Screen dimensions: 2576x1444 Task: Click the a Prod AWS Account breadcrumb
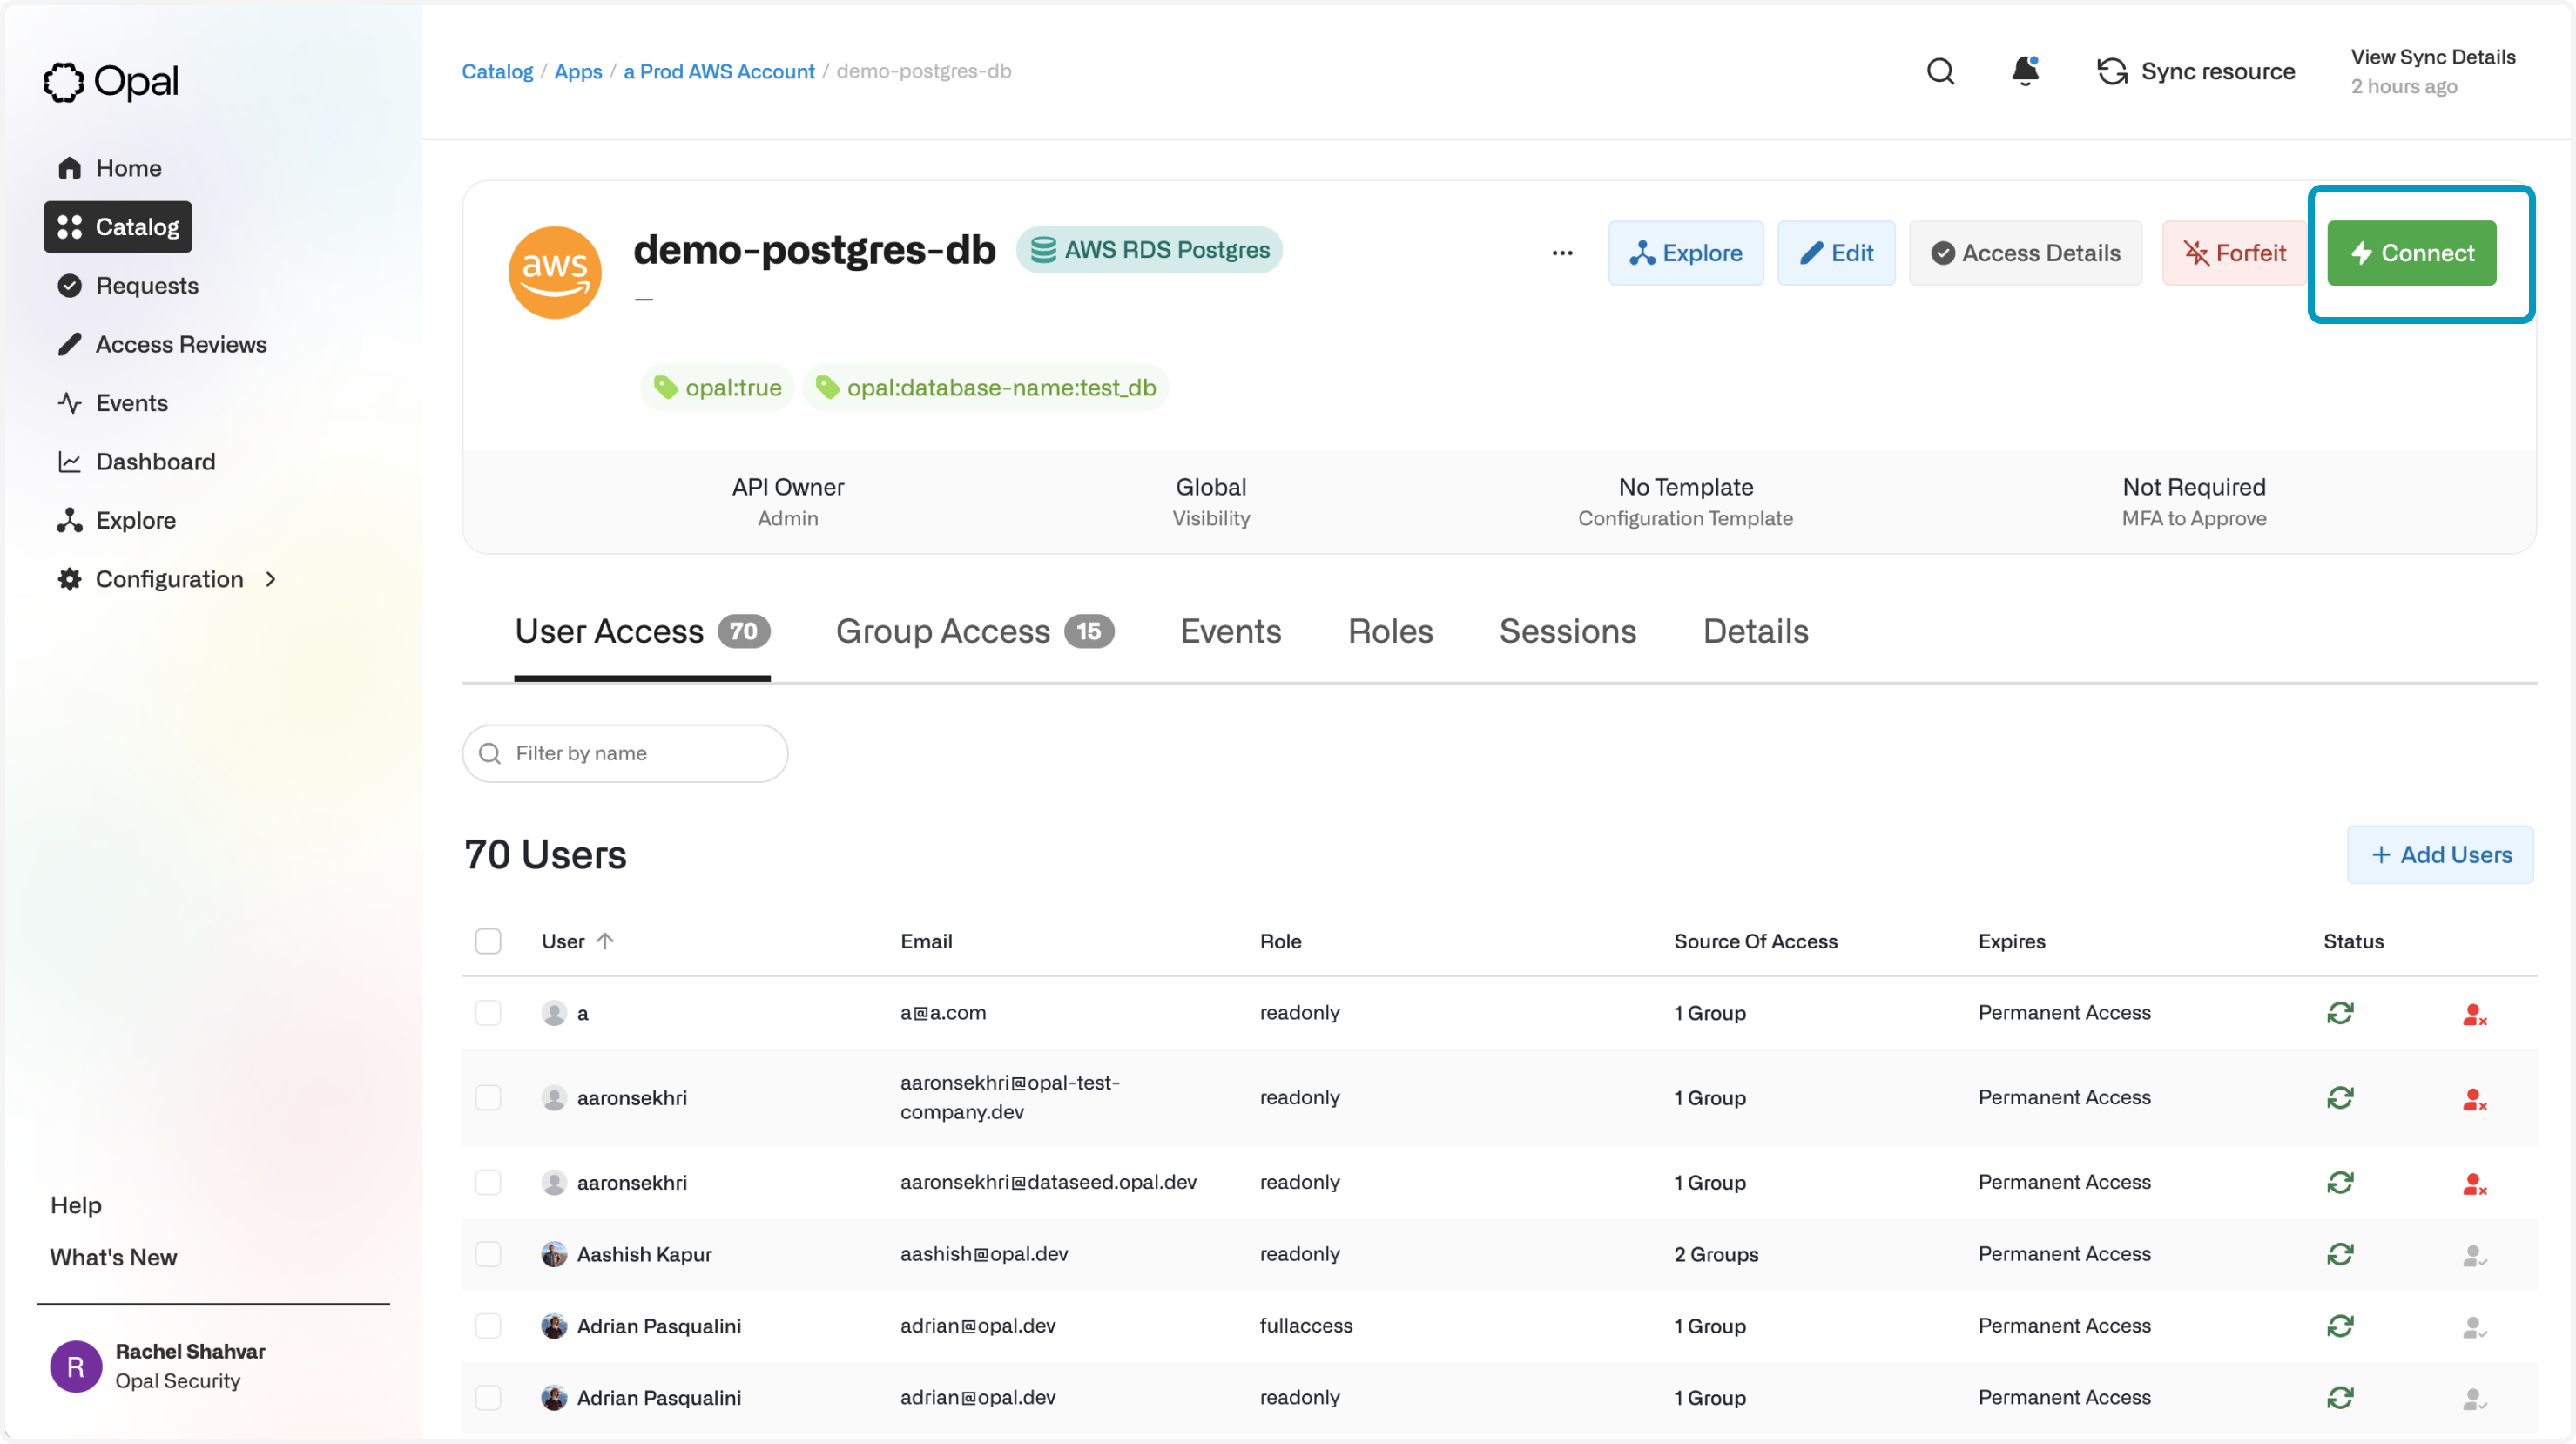[x=719, y=72]
